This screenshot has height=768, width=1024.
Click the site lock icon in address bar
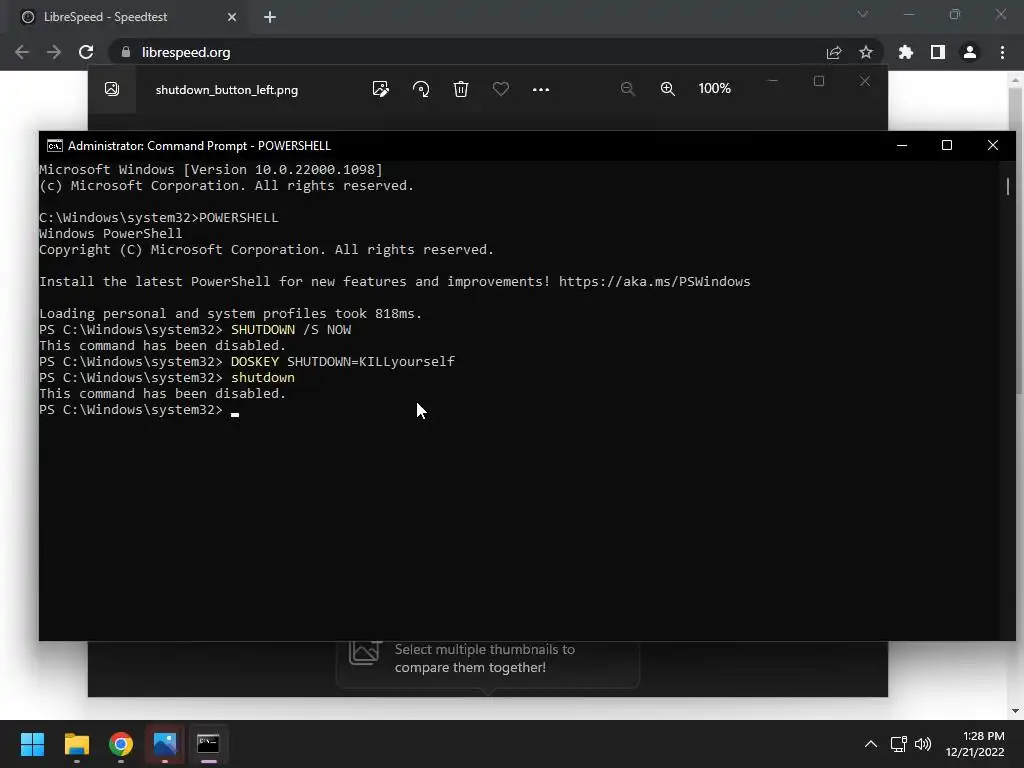(x=125, y=52)
